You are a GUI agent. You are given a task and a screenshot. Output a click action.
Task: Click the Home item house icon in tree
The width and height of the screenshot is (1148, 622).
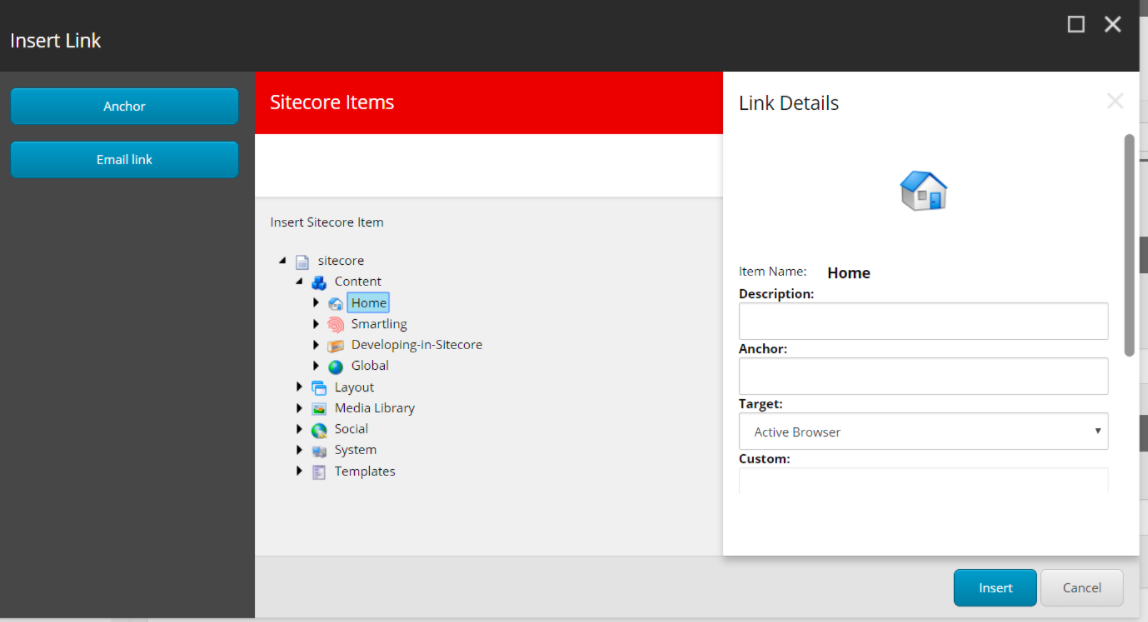click(335, 304)
